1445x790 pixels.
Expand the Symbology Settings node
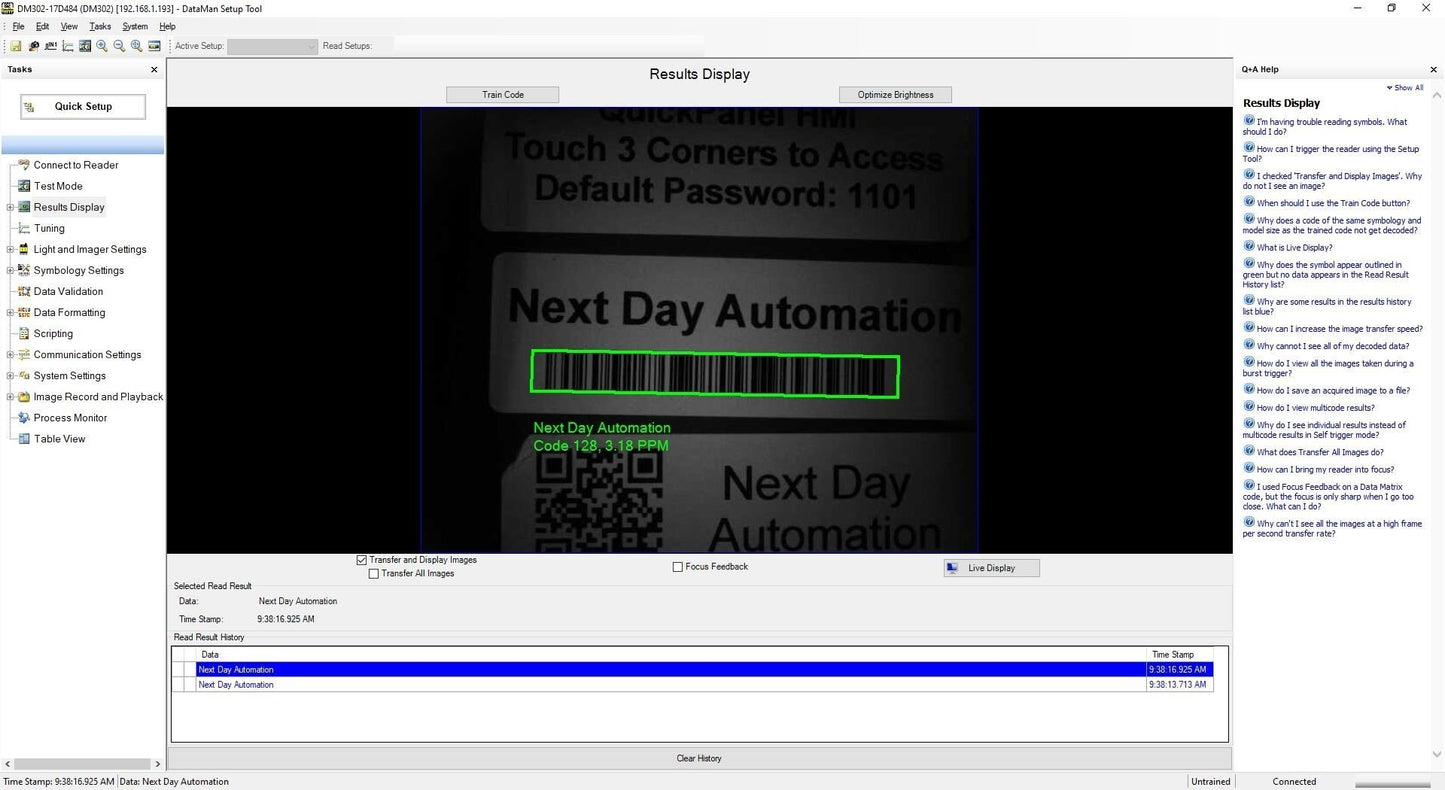pyautogui.click(x=11, y=270)
